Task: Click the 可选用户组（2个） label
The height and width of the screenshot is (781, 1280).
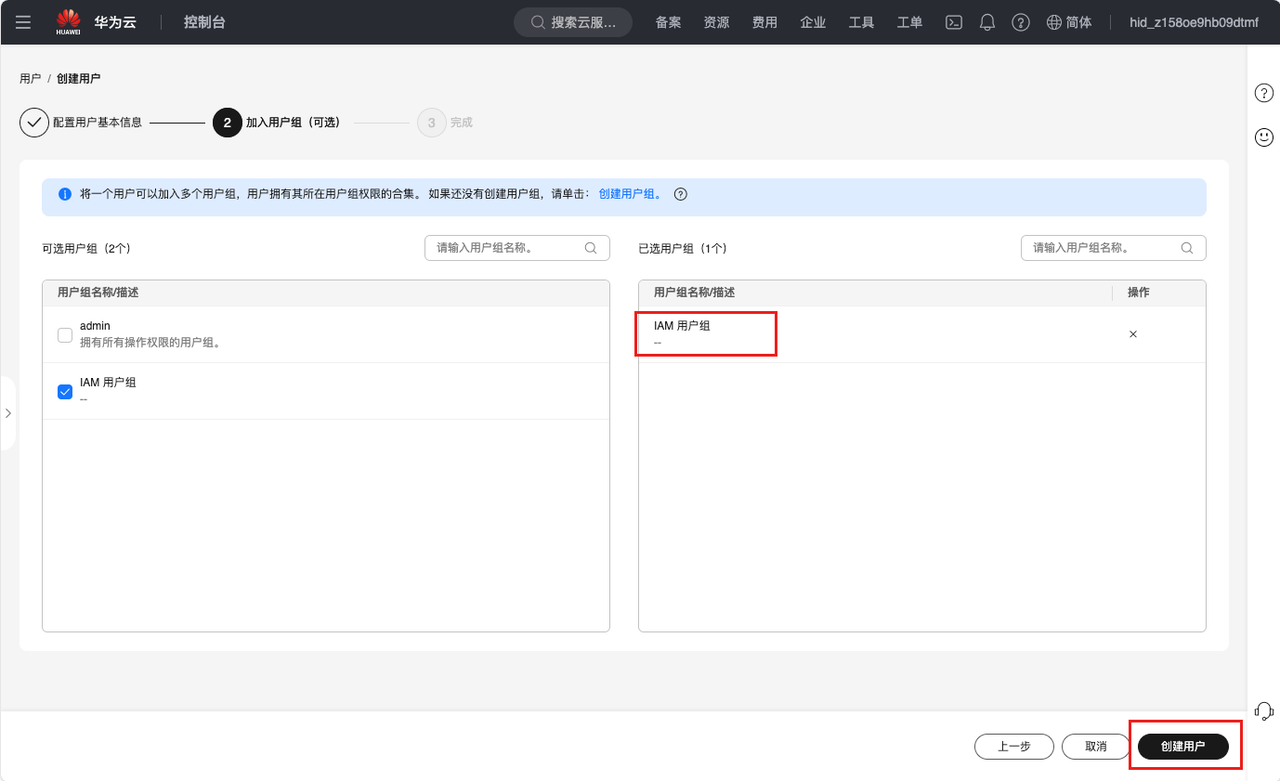Action: pyautogui.click(x=86, y=248)
